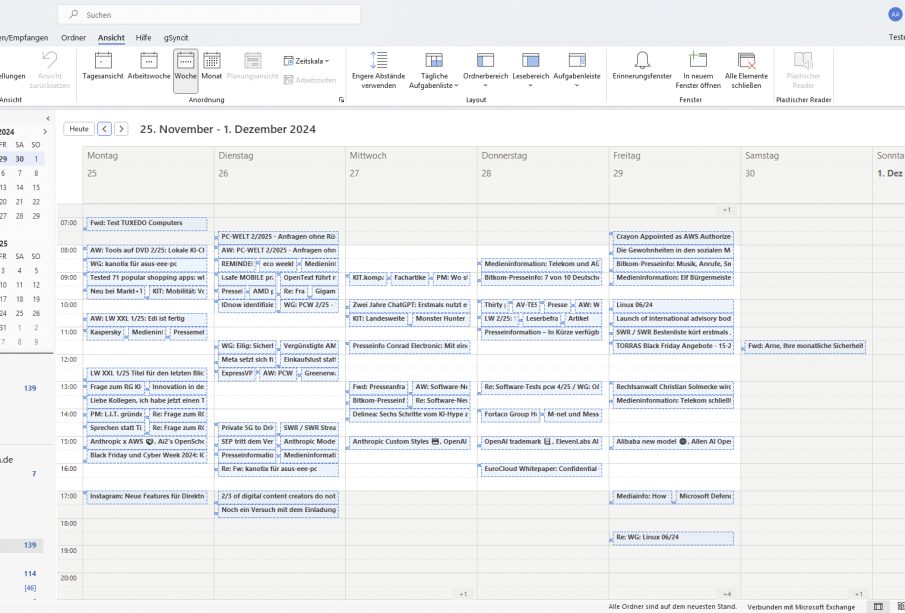Select the Arbeitswoche view
Image resolution: width=905 pixels, height=613 pixels.
coord(149,66)
